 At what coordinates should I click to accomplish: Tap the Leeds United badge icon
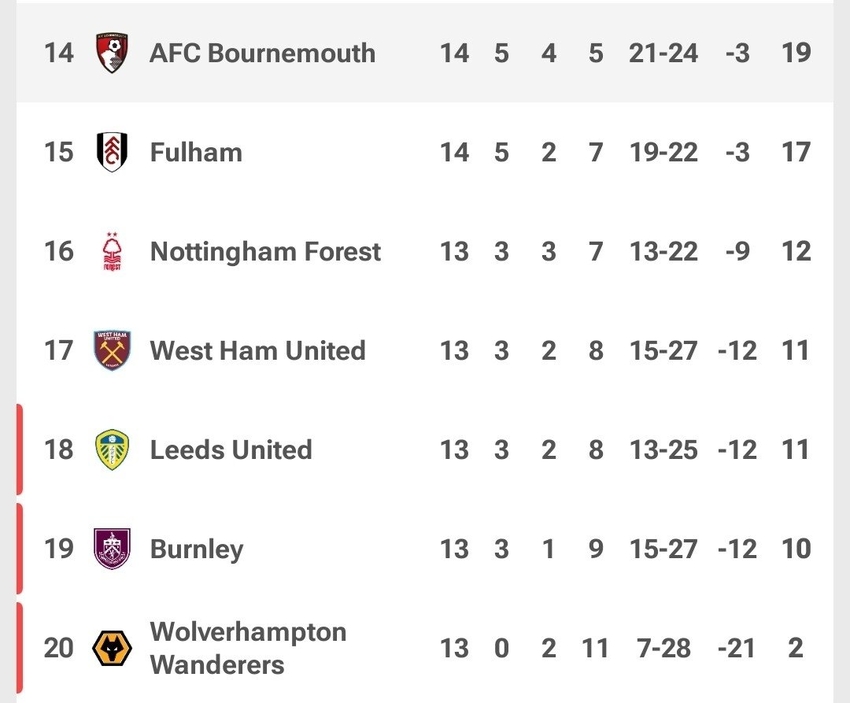coord(112,449)
